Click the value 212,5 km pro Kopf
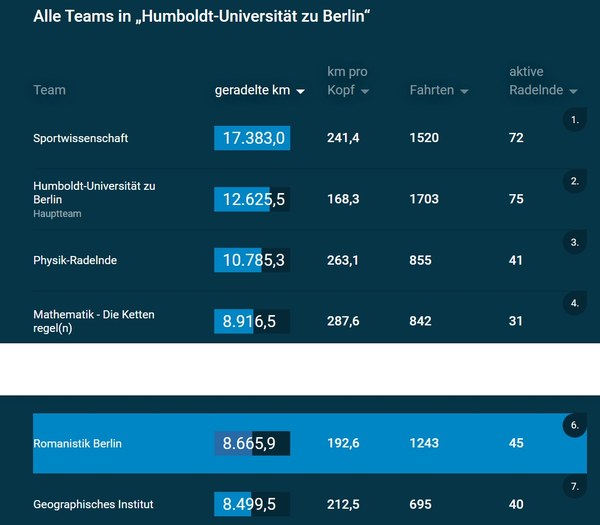 point(343,504)
